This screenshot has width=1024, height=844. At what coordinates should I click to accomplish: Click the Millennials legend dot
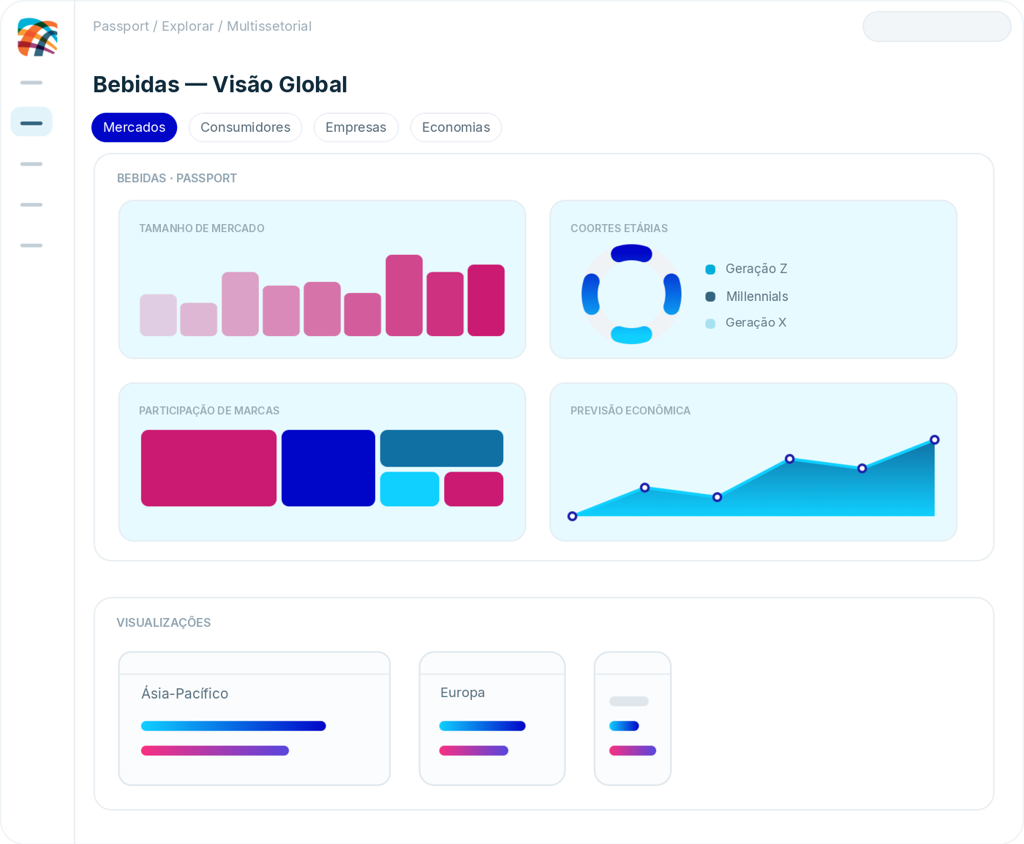click(x=711, y=297)
